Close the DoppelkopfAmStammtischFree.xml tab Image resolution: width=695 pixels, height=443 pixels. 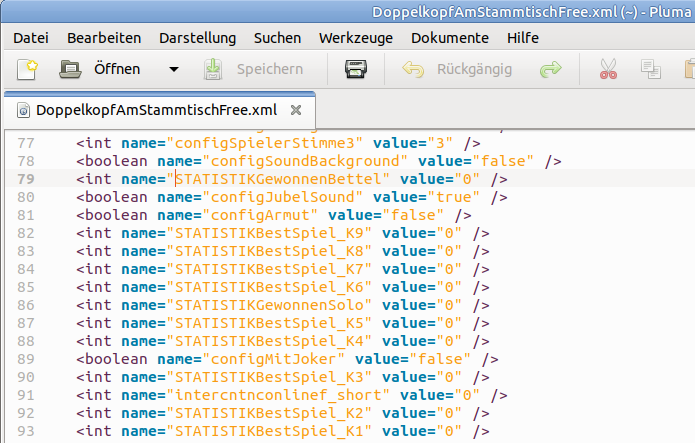[296, 109]
